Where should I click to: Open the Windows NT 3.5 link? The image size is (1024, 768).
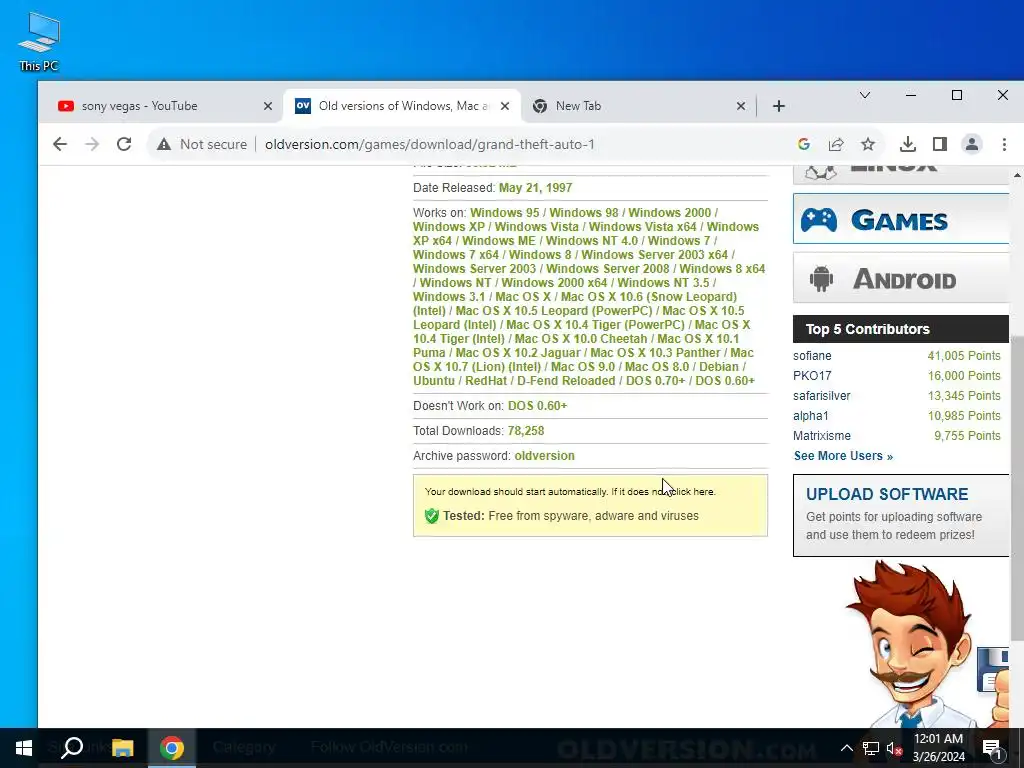(x=663, y=283)
